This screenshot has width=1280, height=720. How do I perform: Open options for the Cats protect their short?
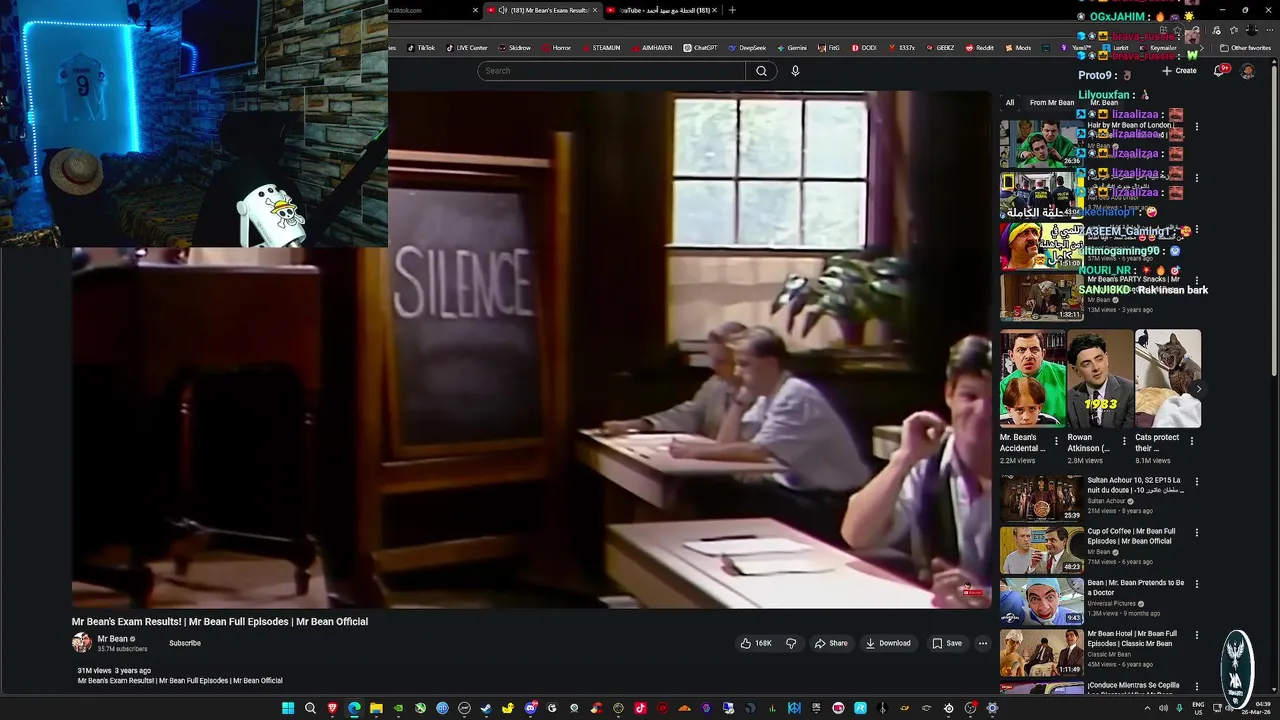tap(1191, 440)
